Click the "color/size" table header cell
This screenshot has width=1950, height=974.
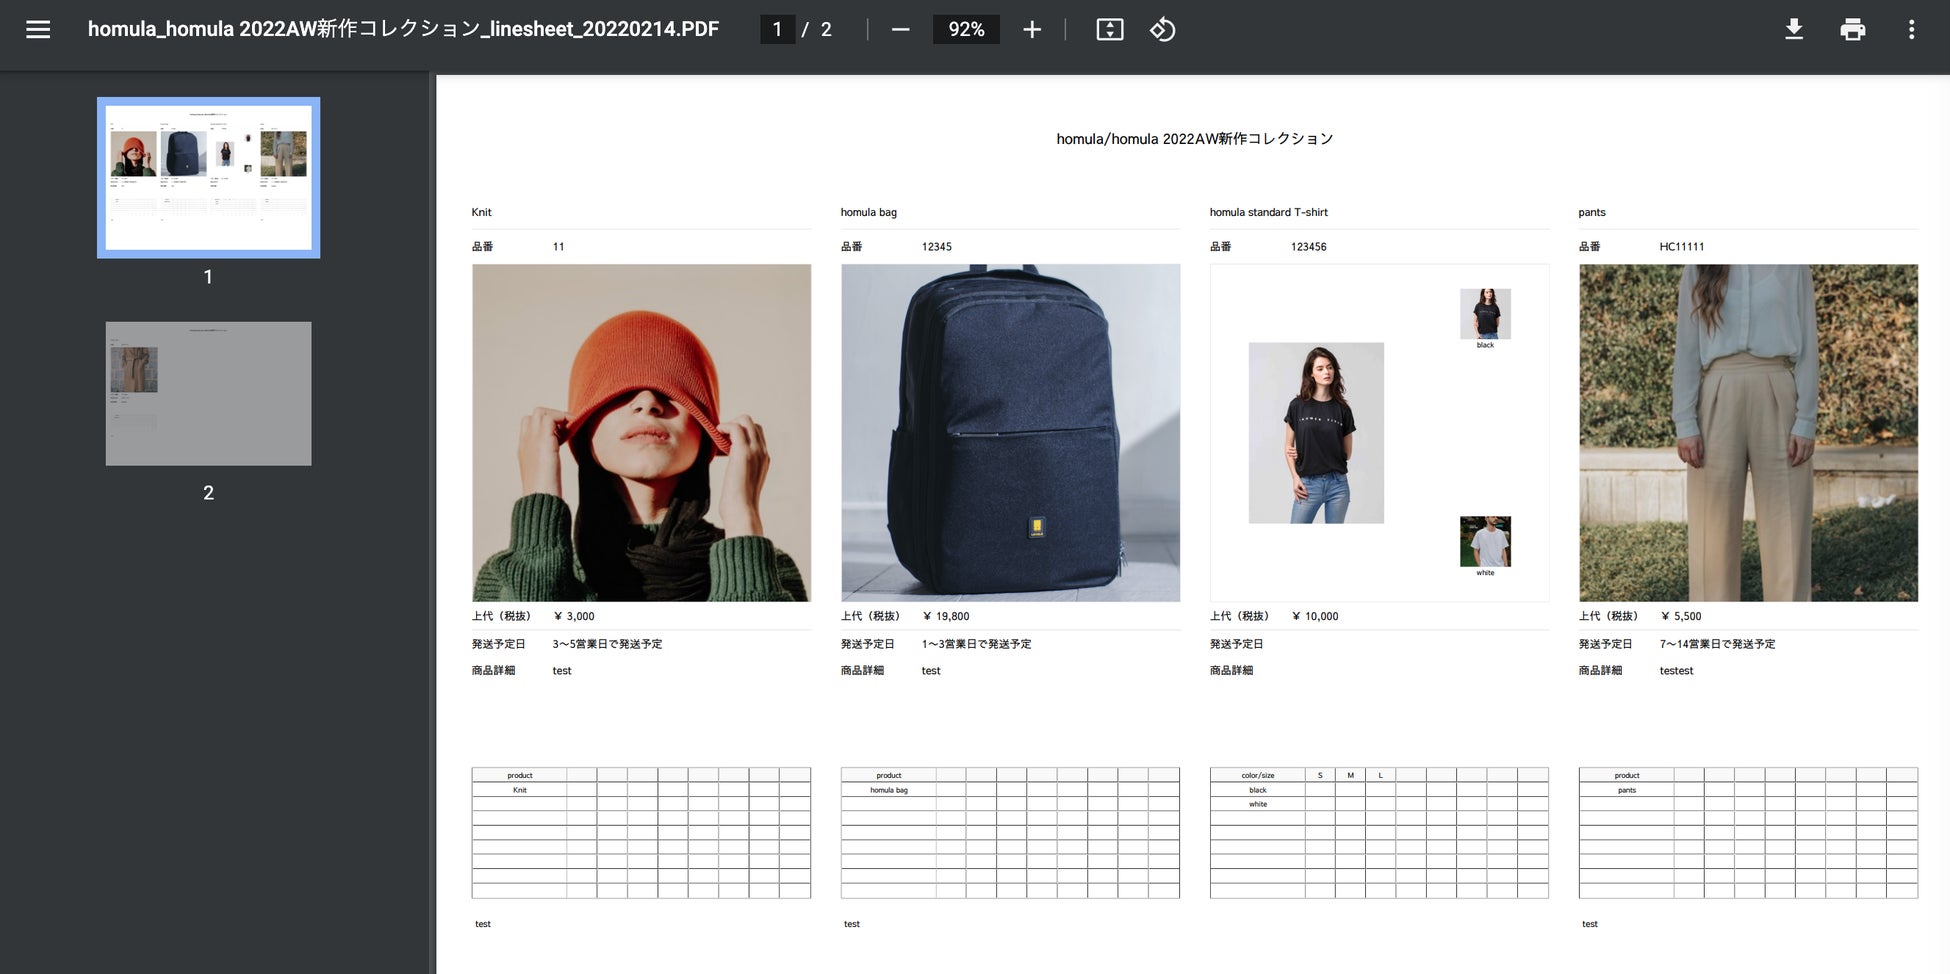tap(1258, 775)
